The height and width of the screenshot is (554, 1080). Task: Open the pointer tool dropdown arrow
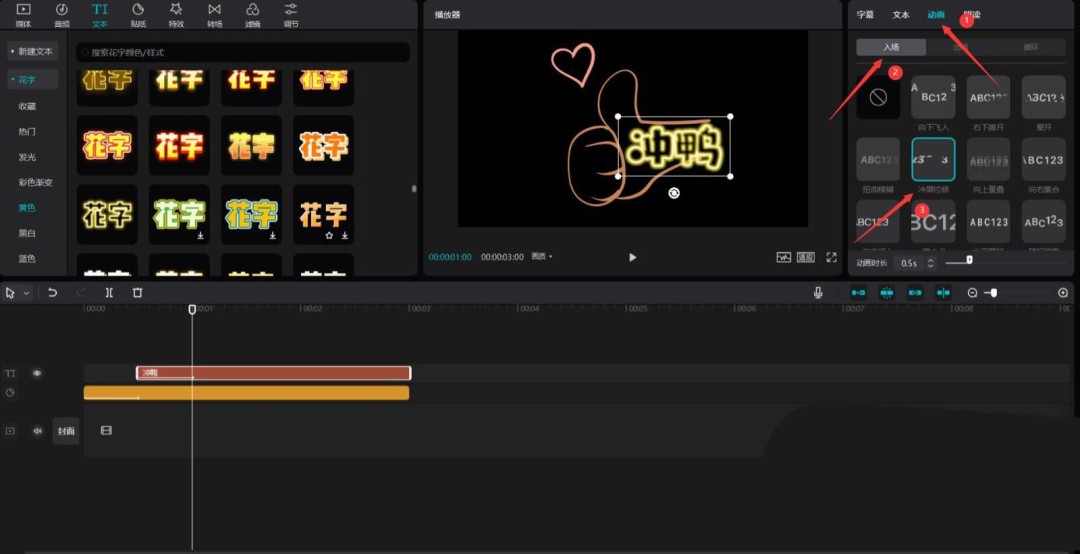[x=26, y=293]
